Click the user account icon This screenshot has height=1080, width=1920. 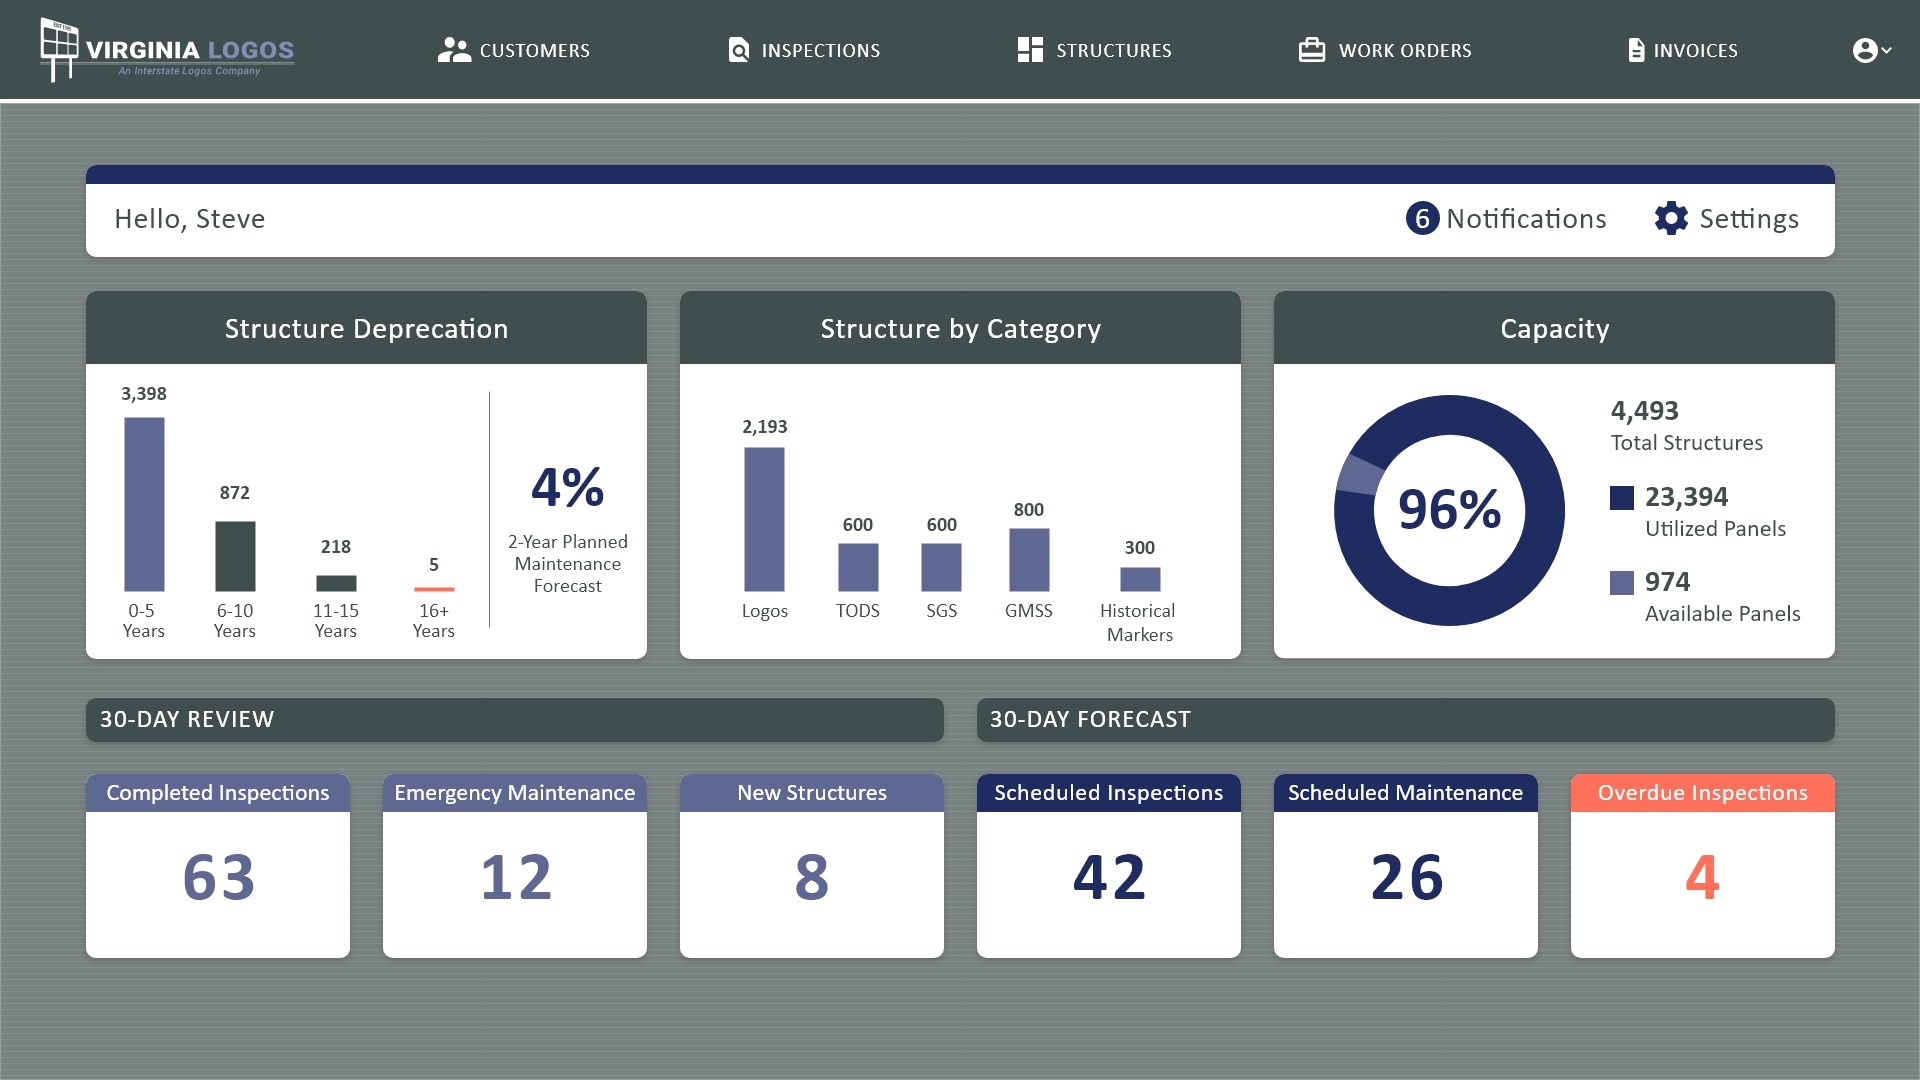click(1866, 49)
